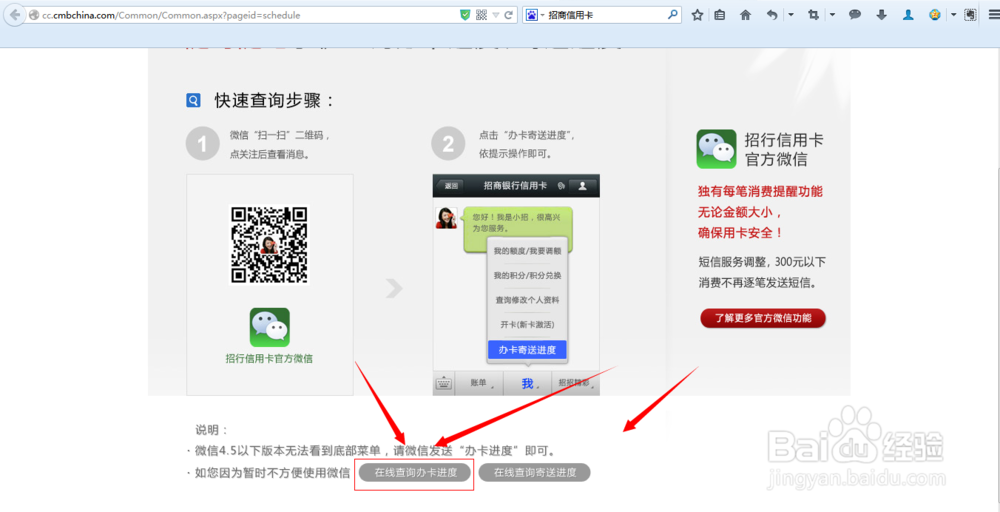Click the text 微信"扫一扫"二维码
The image size is (1000, 512).
[x=280, y=136]
